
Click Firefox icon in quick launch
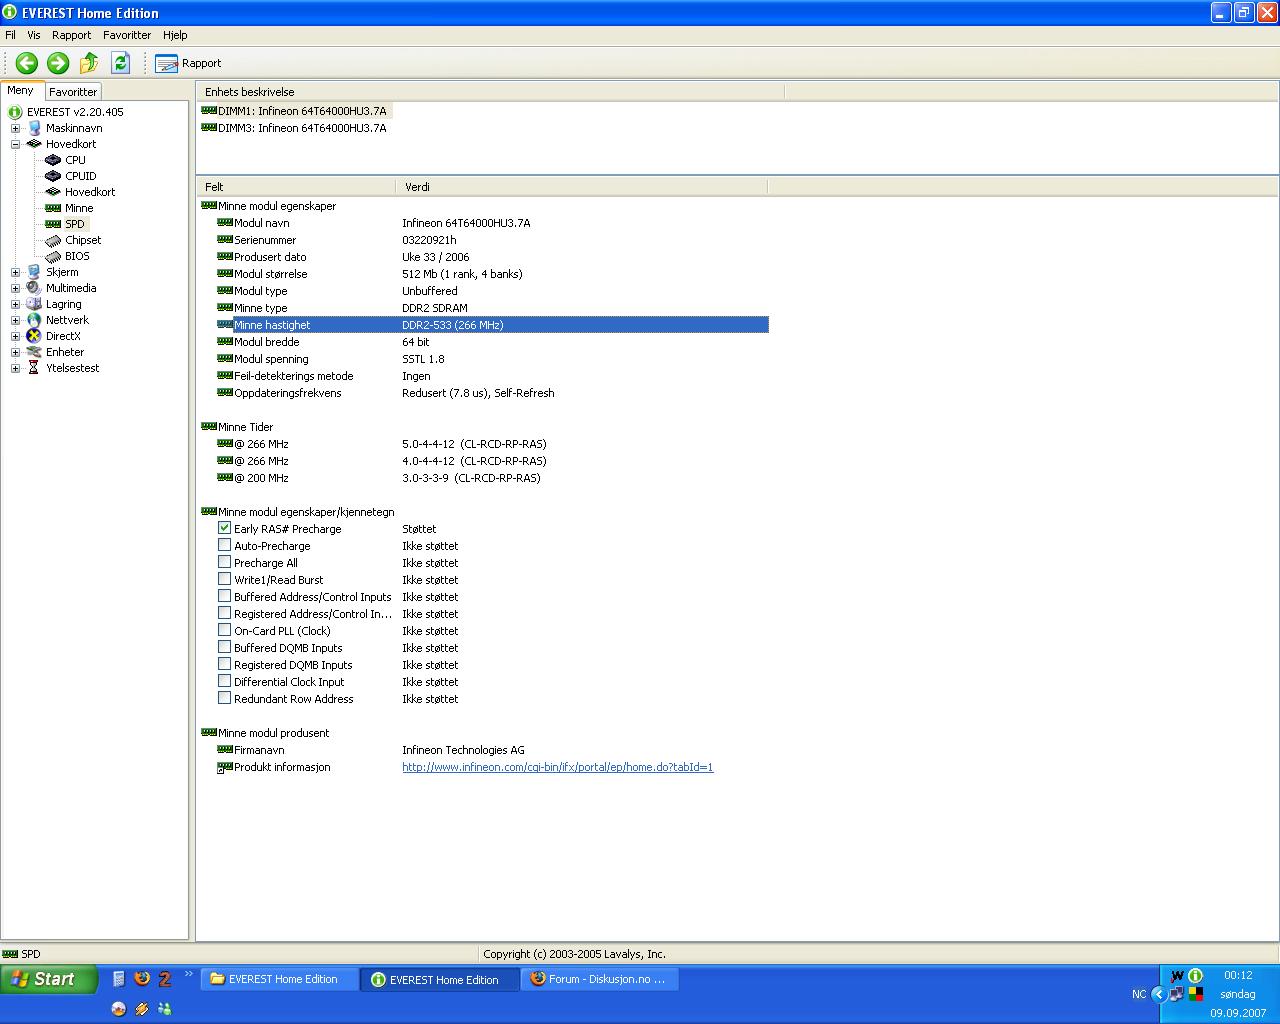click(142, 979)
